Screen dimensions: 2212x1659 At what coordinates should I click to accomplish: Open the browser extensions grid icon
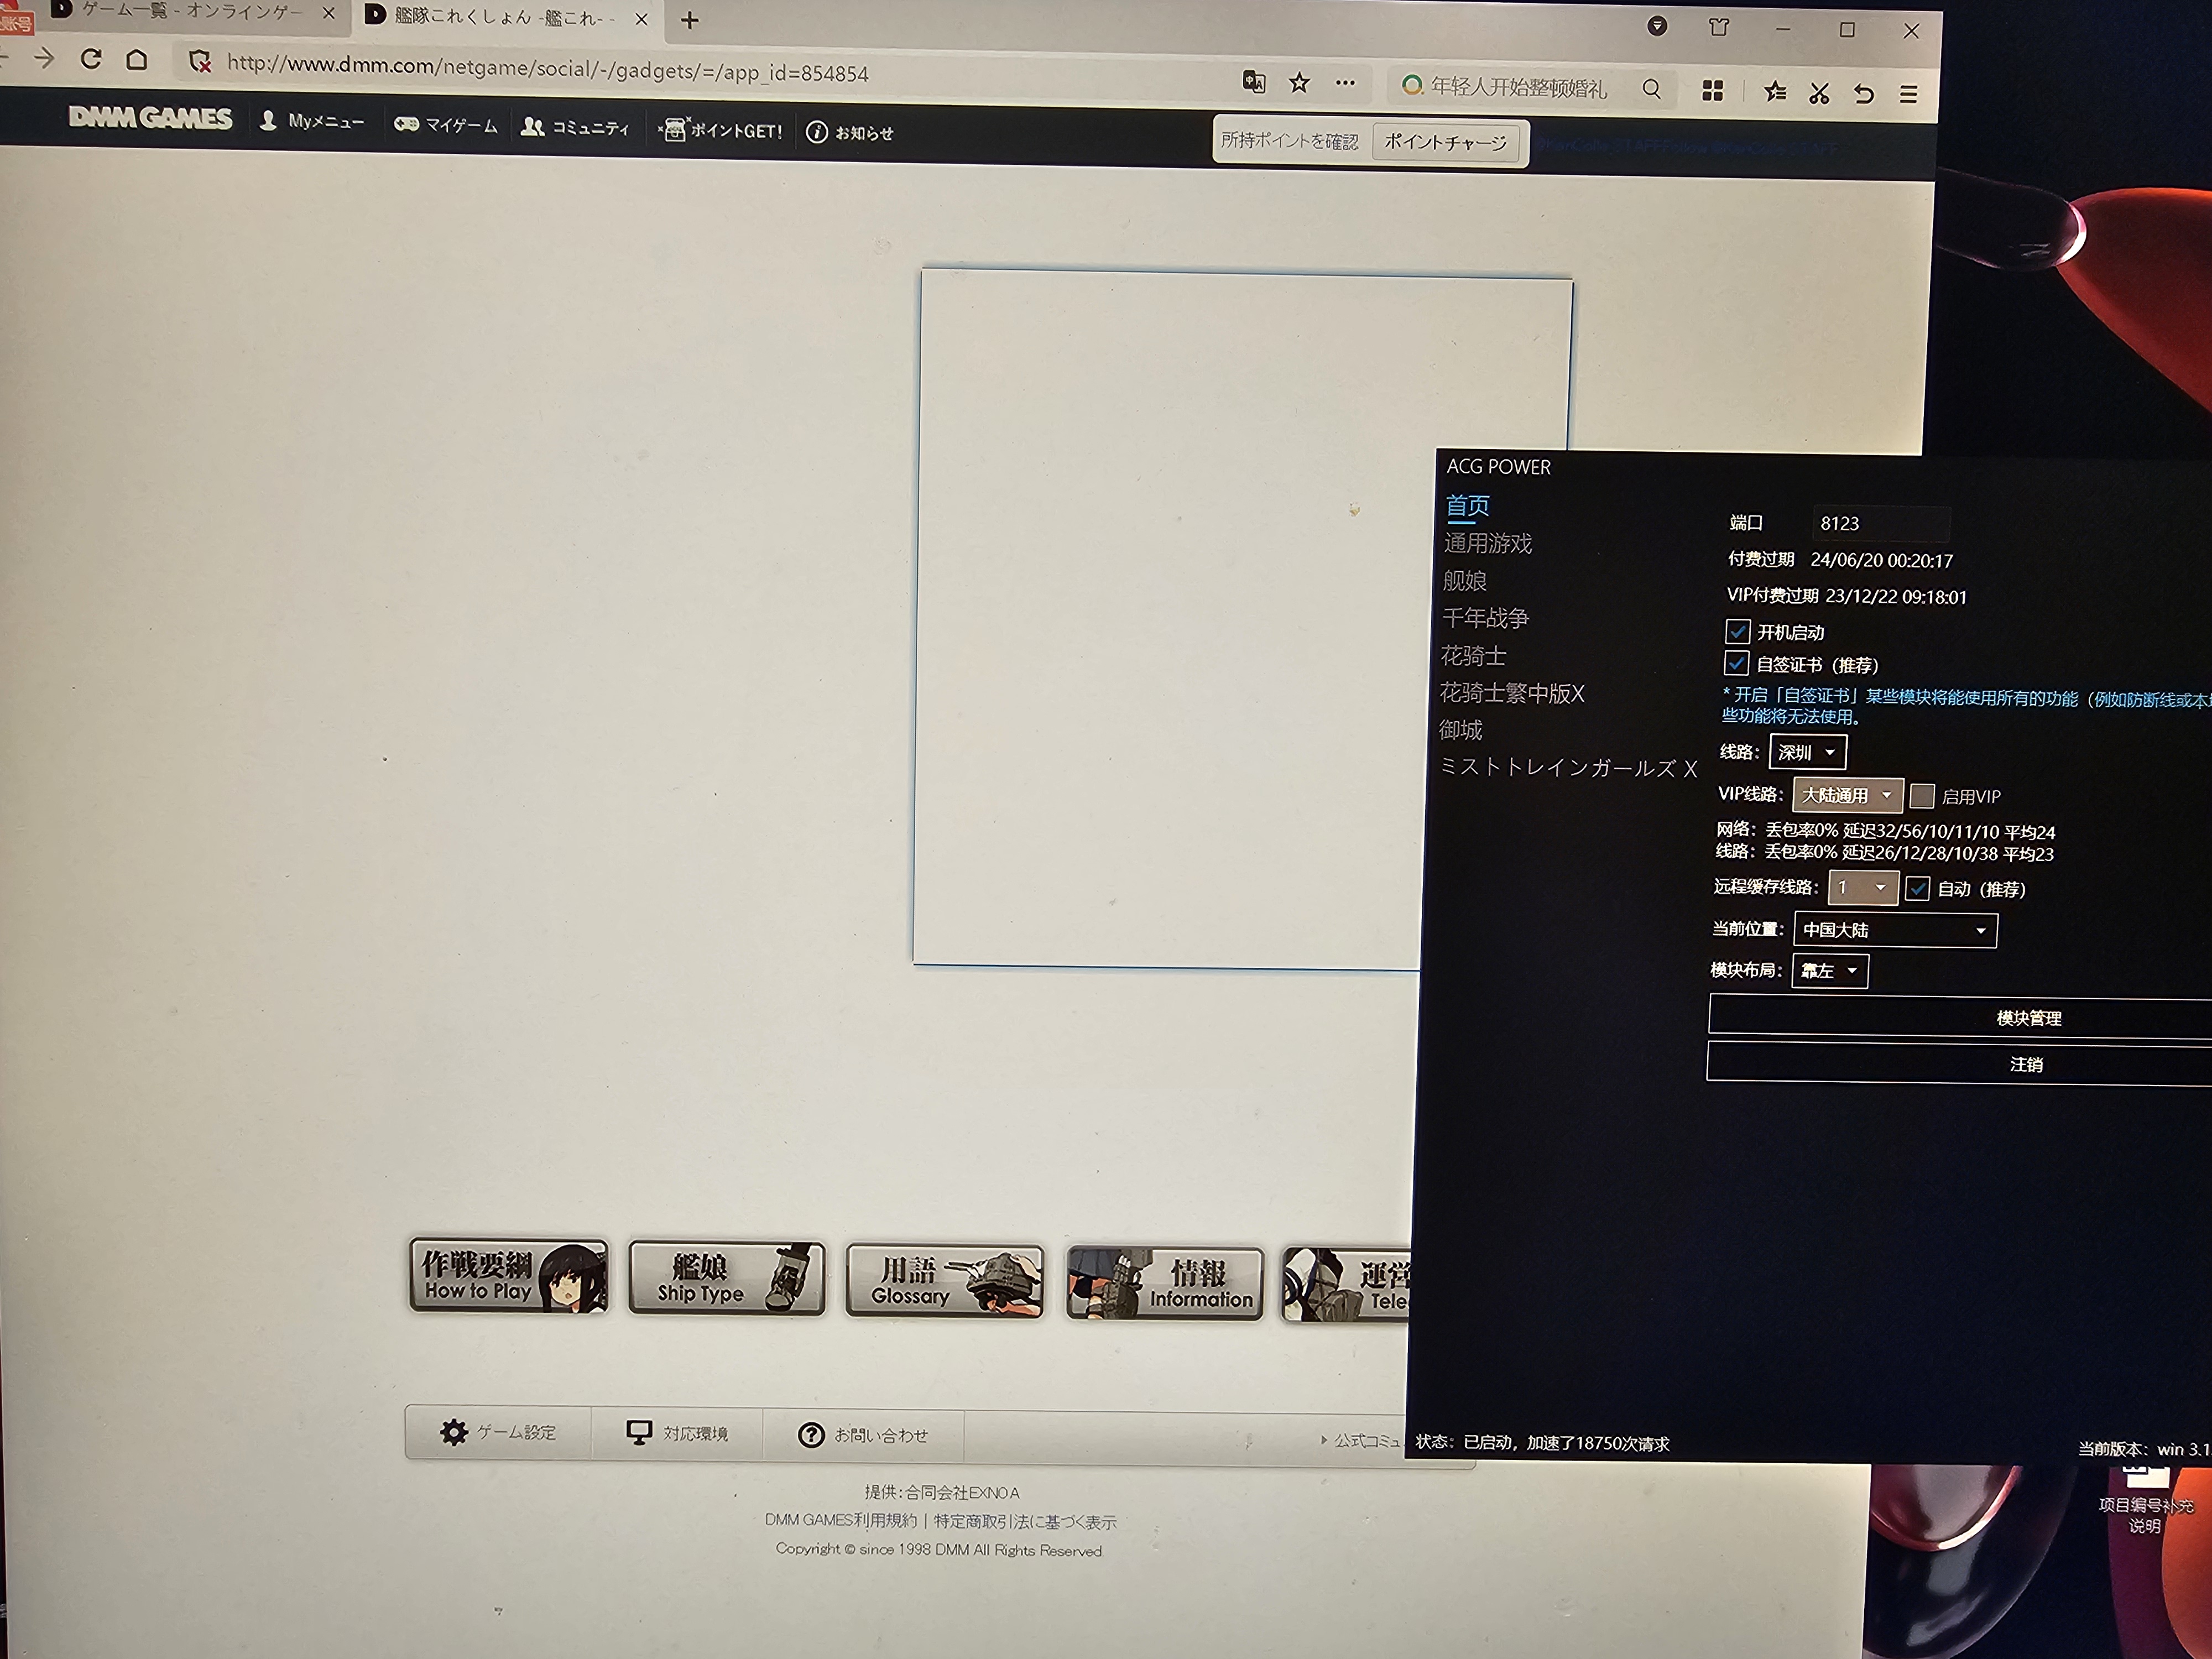tap(1712, 91)
